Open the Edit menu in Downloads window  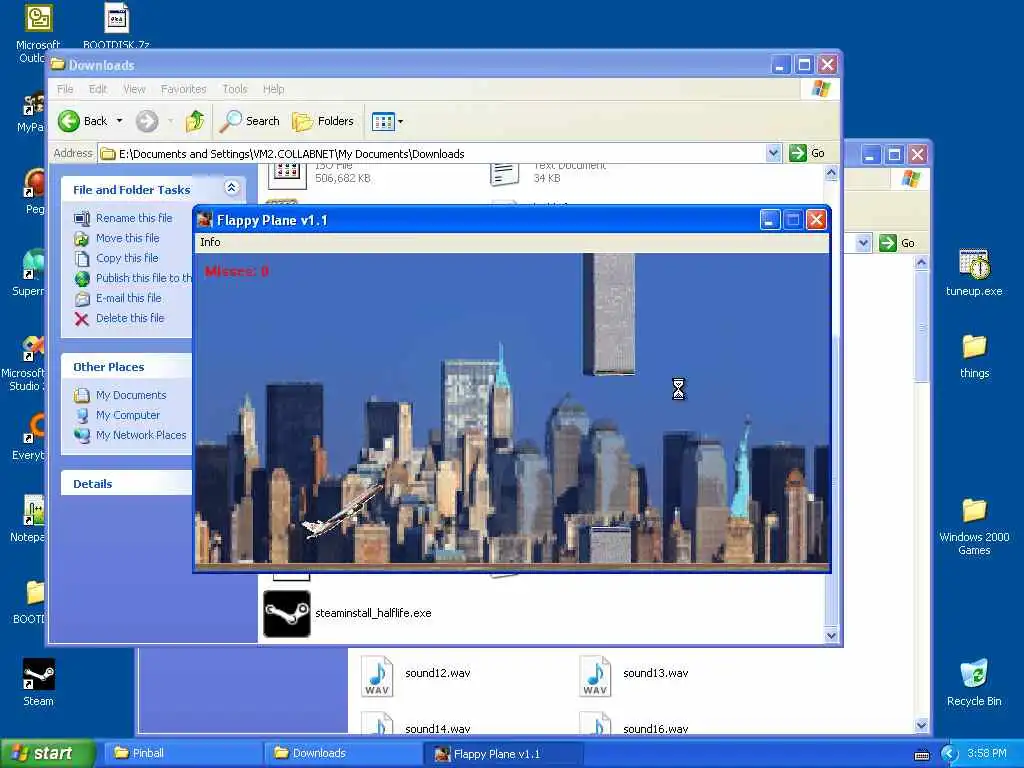98,89
